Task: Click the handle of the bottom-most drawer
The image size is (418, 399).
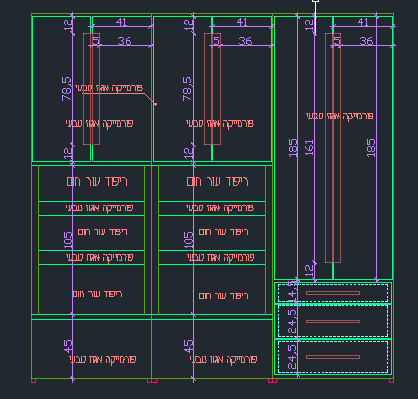Action: (333, 357)
